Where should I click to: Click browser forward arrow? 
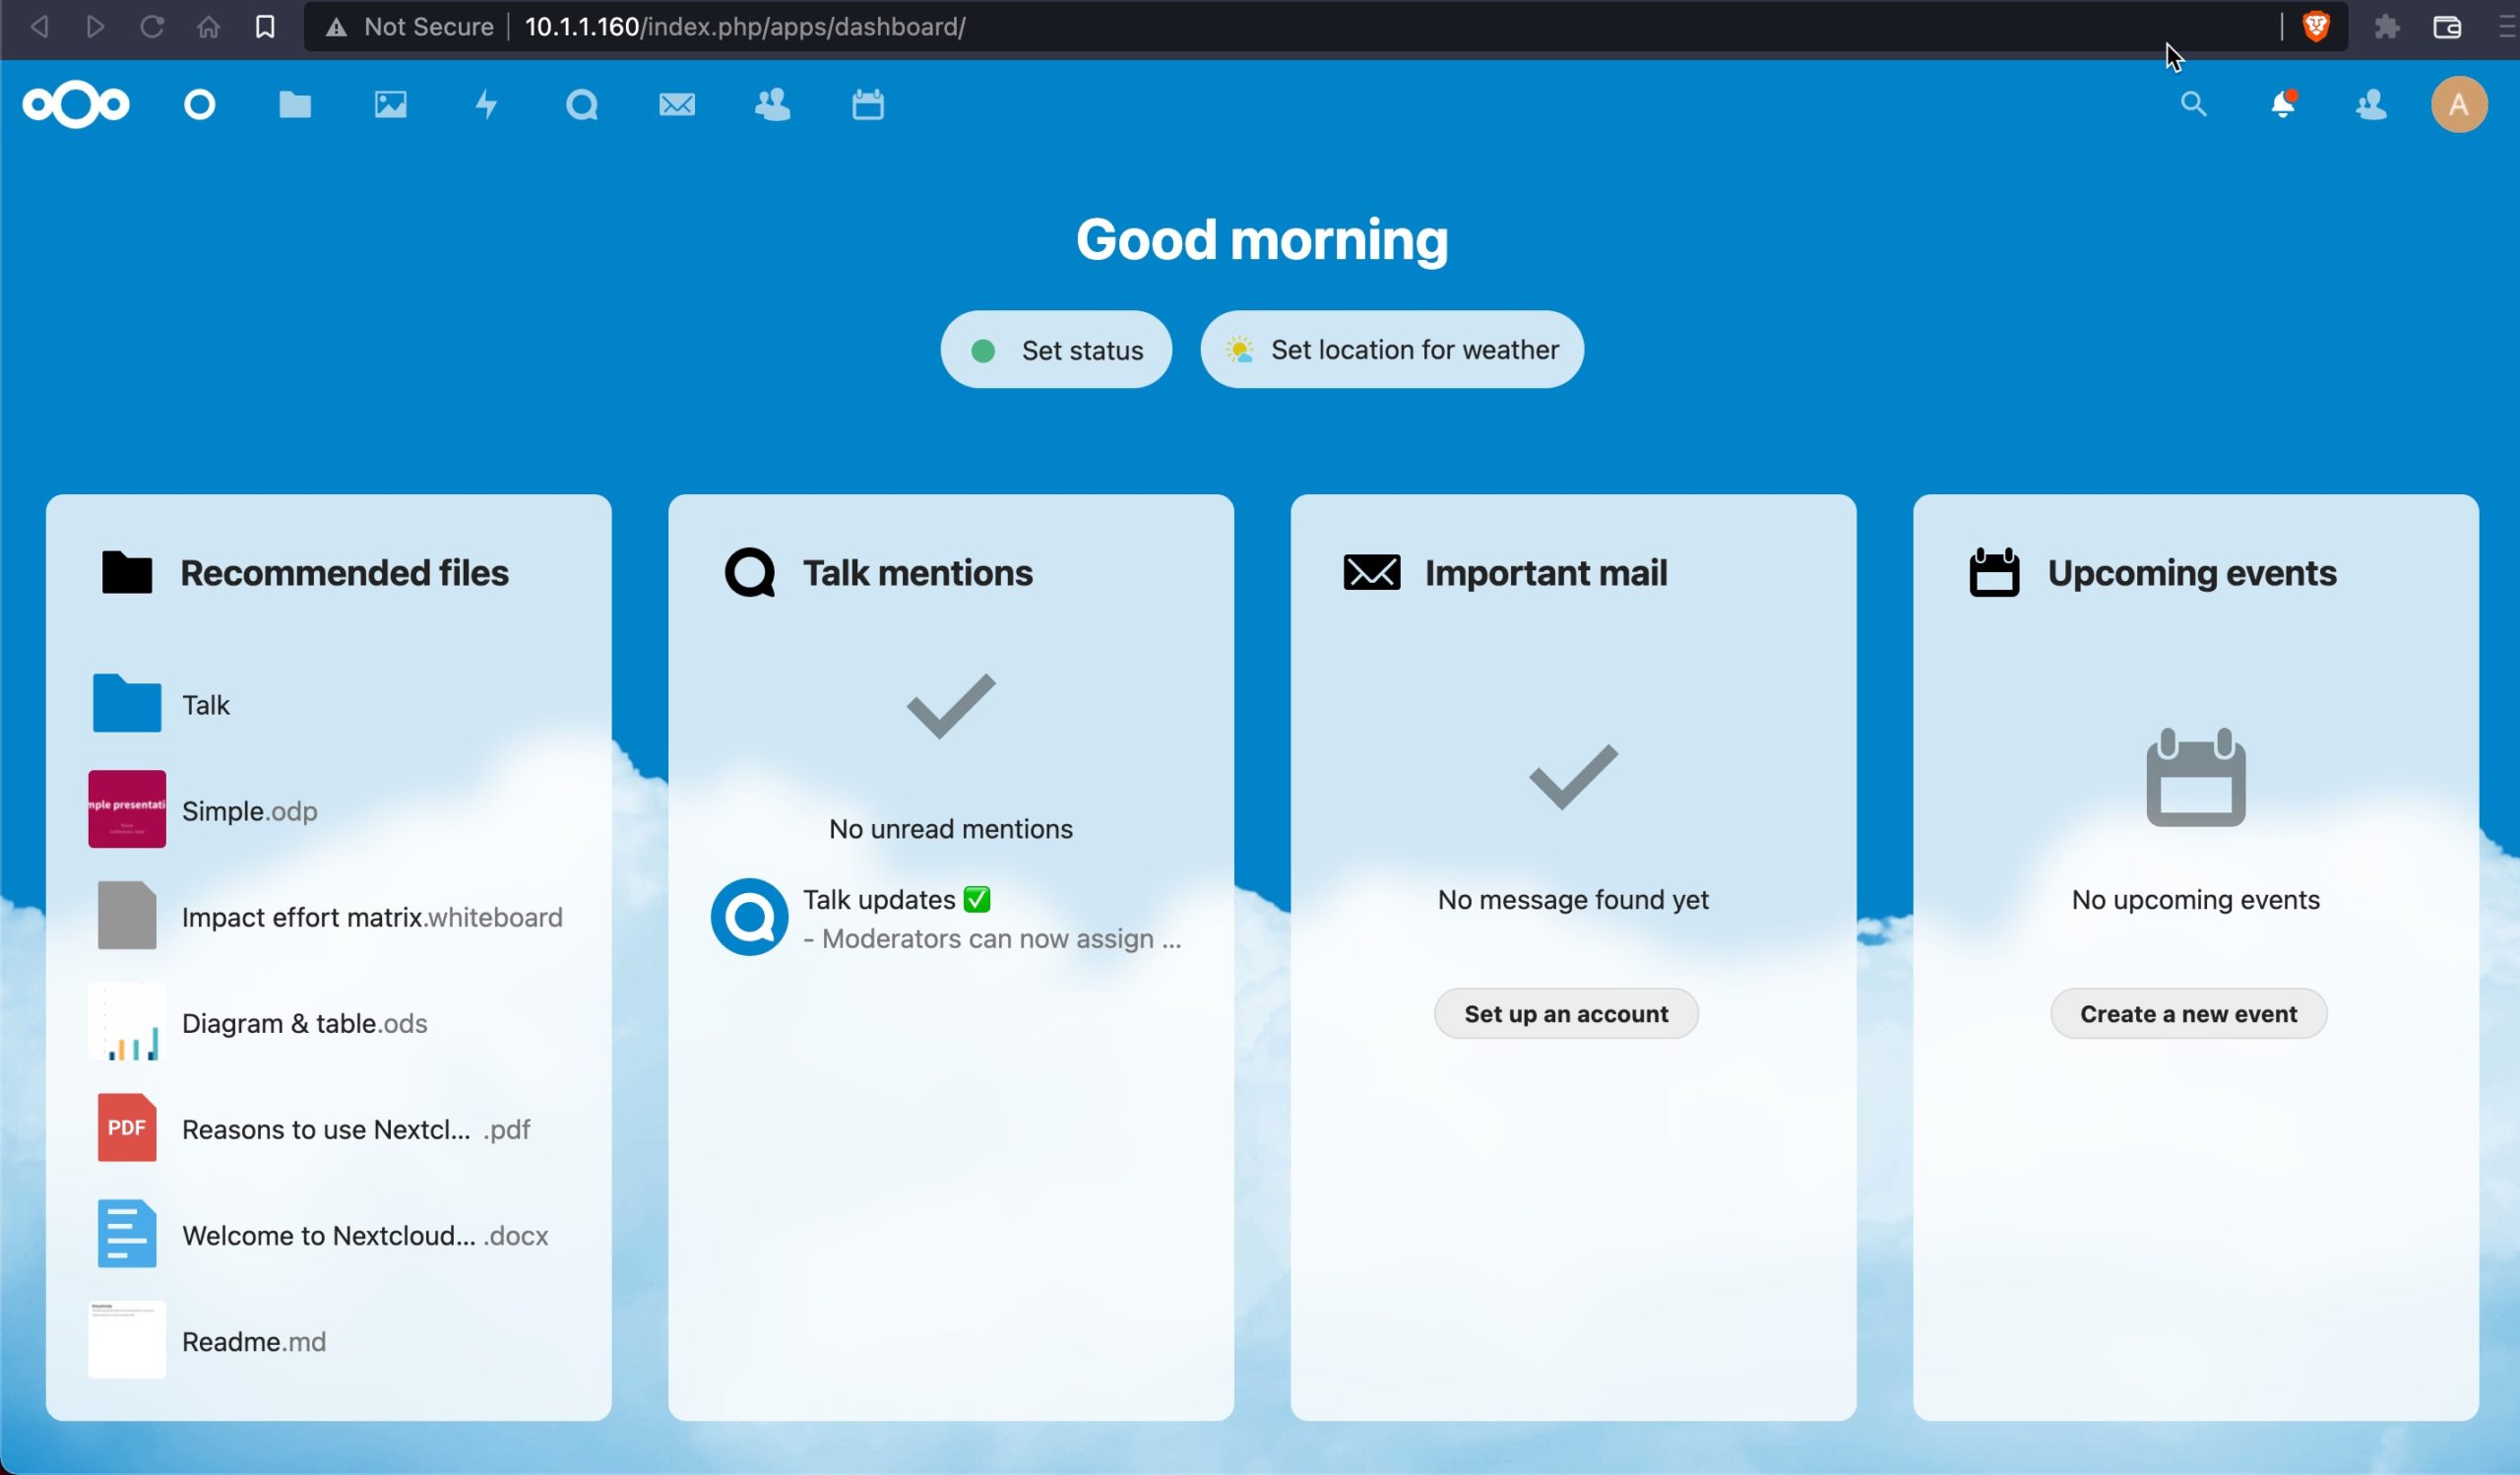[96, 26]
